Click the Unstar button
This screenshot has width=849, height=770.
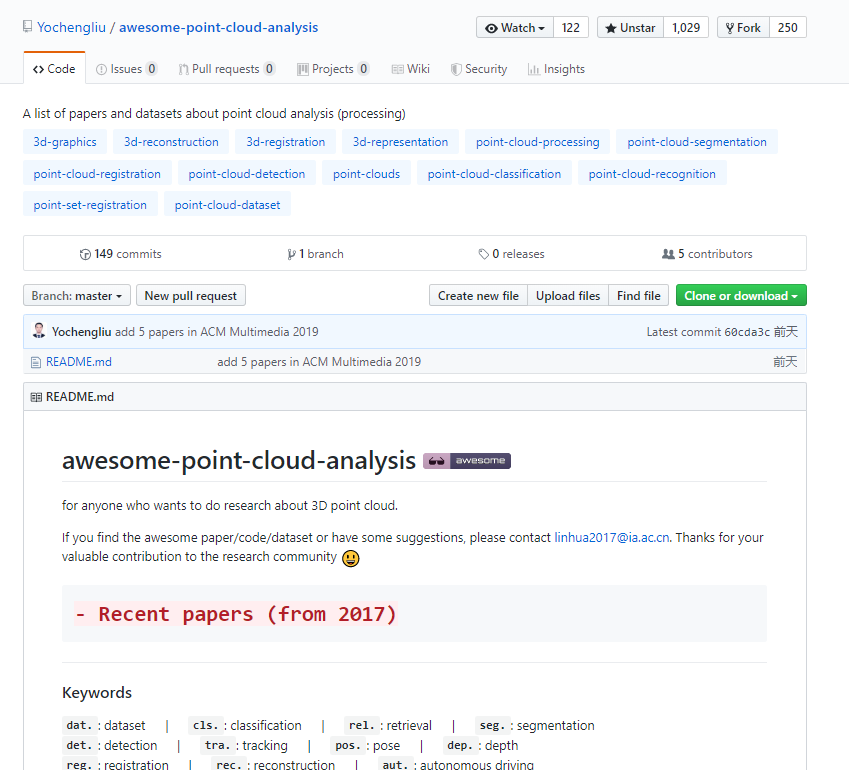click(630, 28)
